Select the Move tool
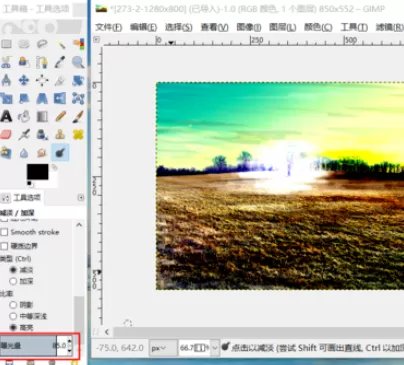The height and width of the screenshot is (365, 404). pos(24,80)
